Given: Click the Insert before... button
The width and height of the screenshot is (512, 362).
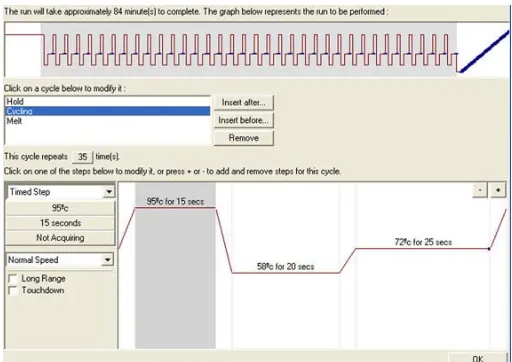Looking at the screenshot, I should coord(244,120).
